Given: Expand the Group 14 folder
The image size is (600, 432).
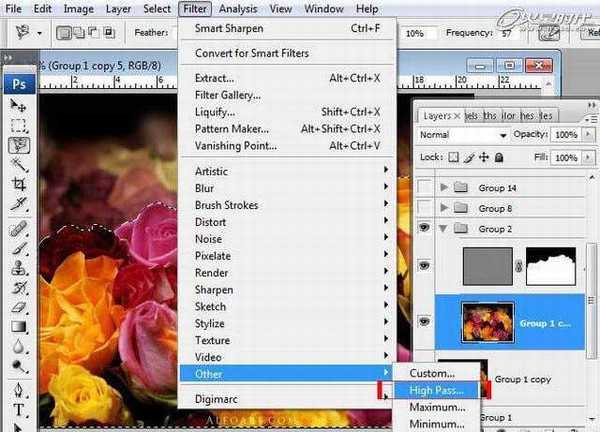Looking at the screenshot, I should coord(444,187).
